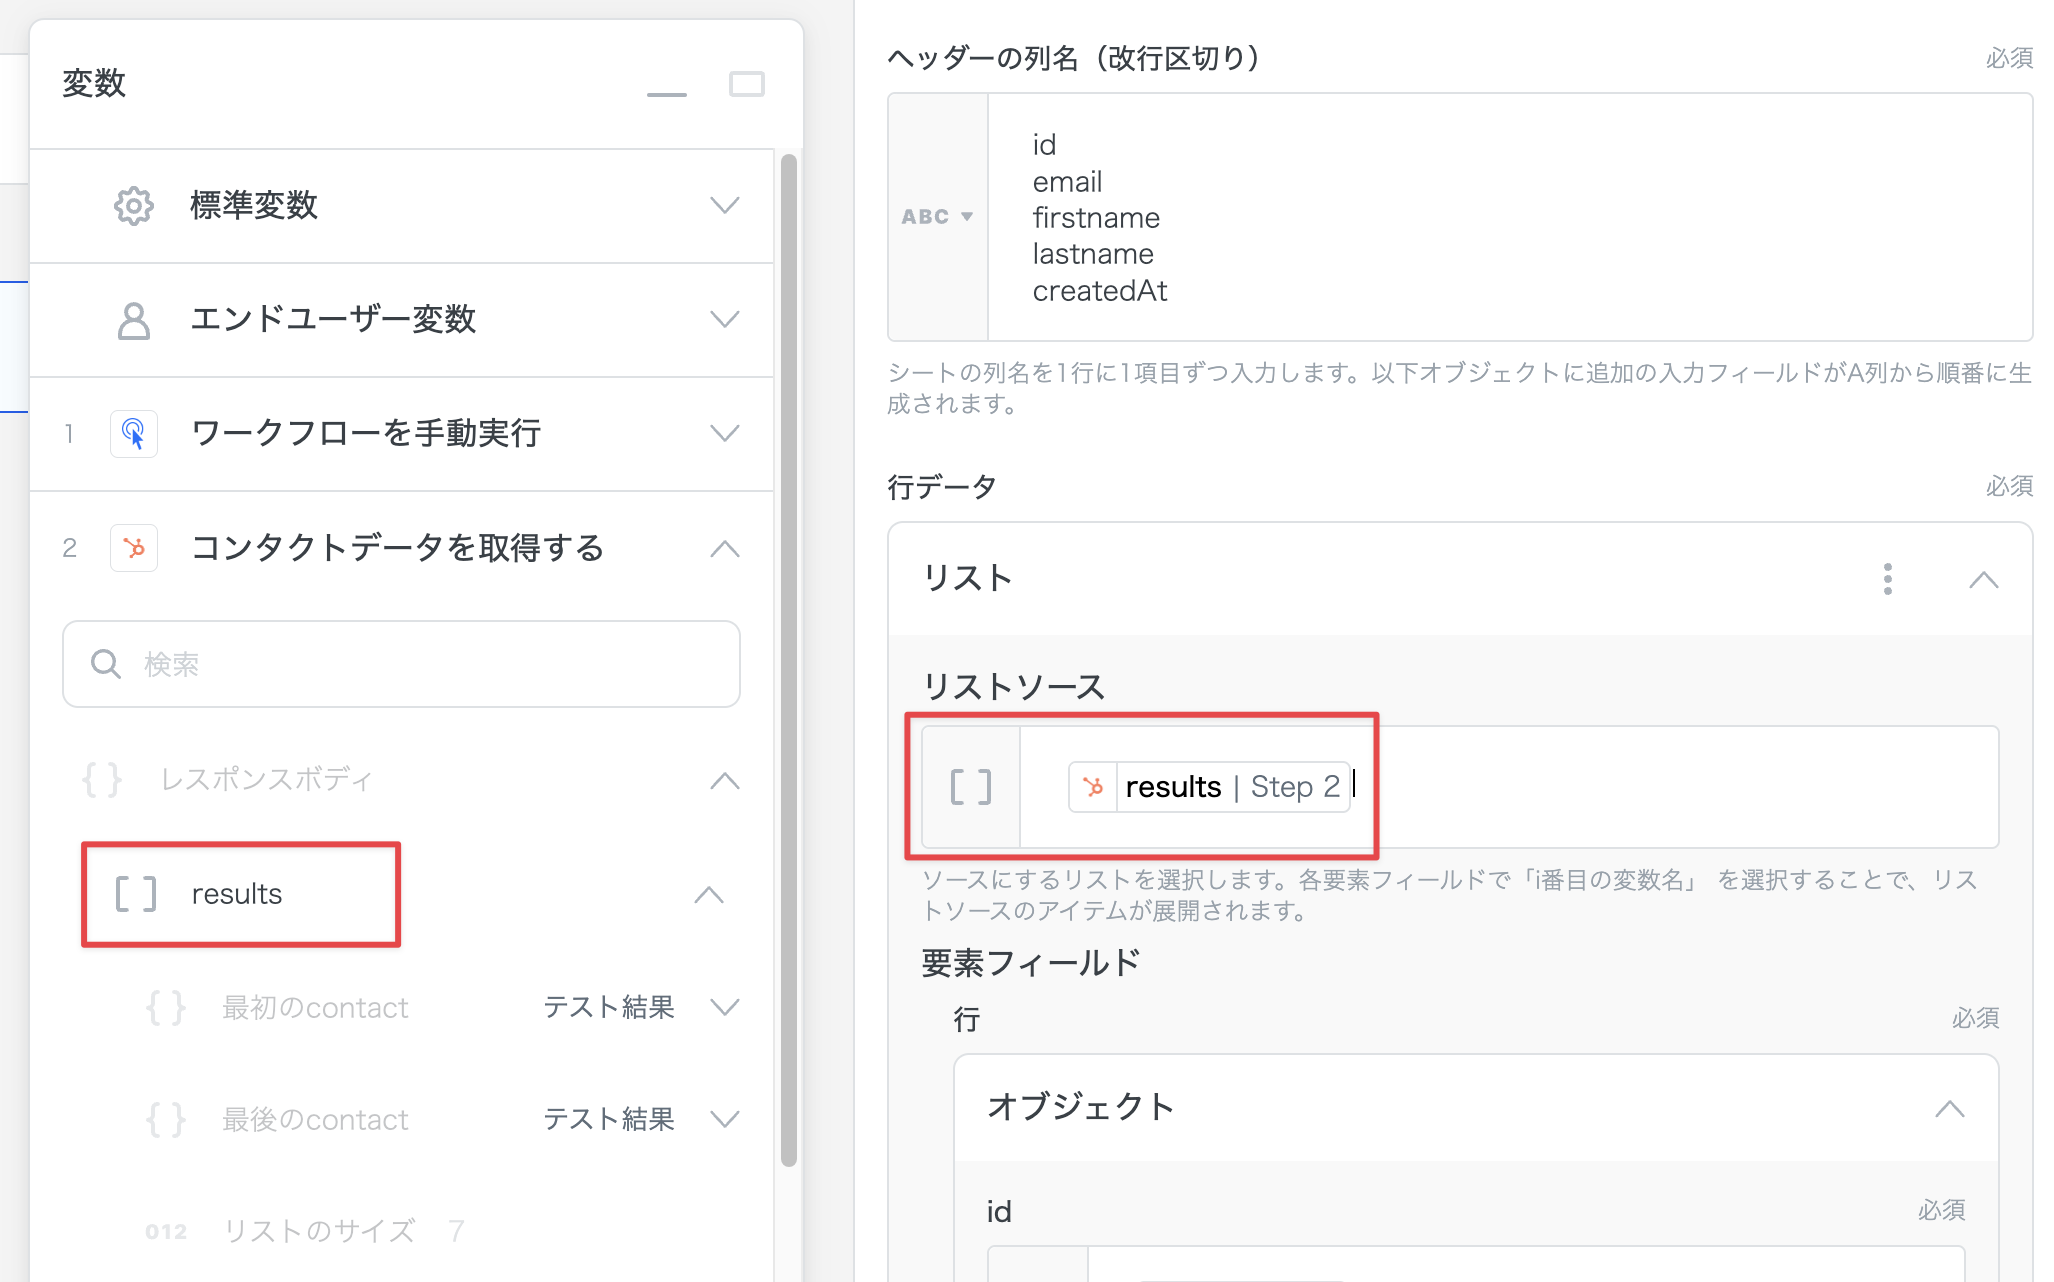Click the HubSpot icon in results chip
This screenshot has width=2054, height=1282.
click(x=1093, y=787)
